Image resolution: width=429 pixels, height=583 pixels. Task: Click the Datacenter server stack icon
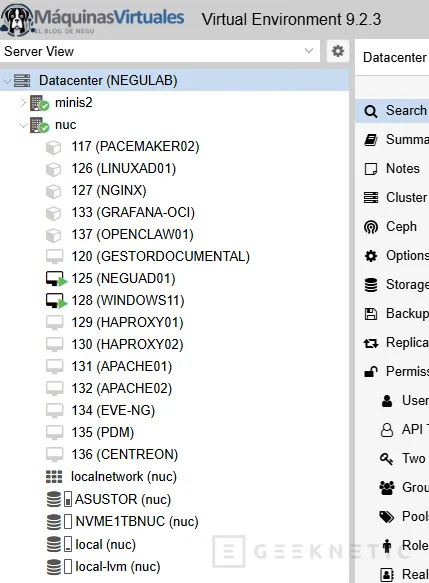click(x=22, y=81)
